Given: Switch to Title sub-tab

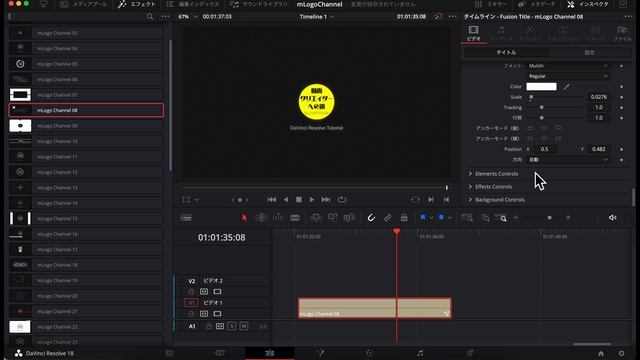Looking at the screenshot, I should tap(506, 53).
